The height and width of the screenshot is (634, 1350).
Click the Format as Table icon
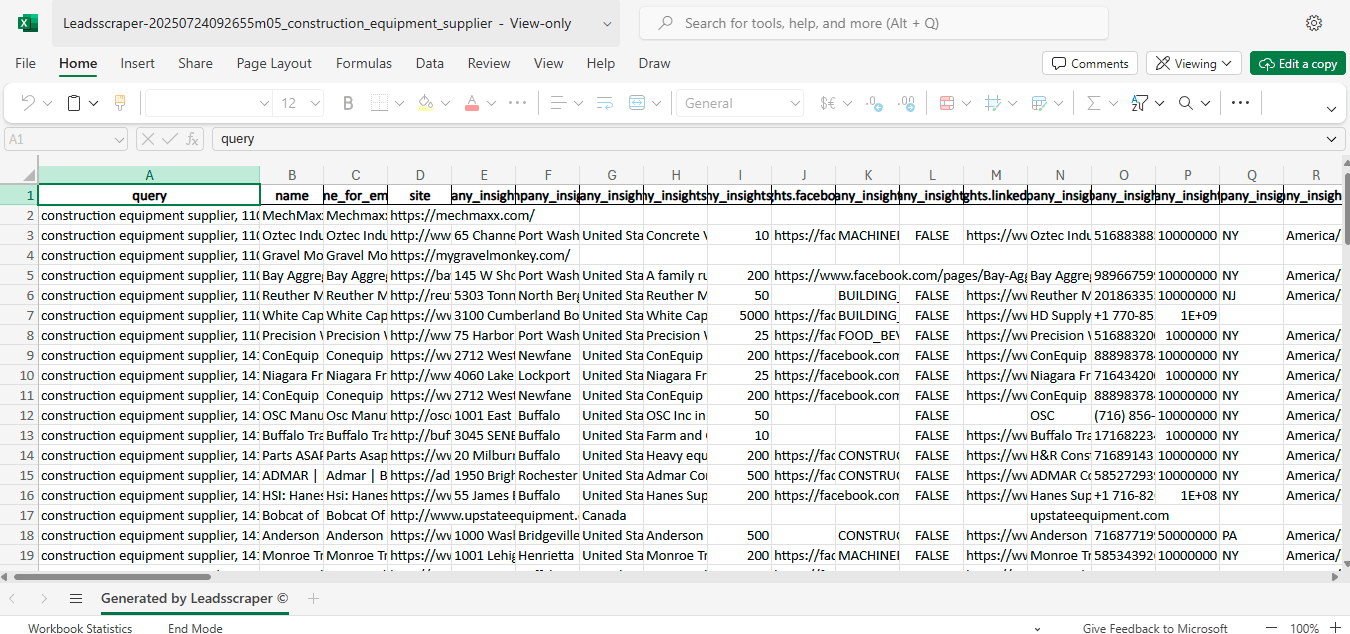[x=1039, y=103]
